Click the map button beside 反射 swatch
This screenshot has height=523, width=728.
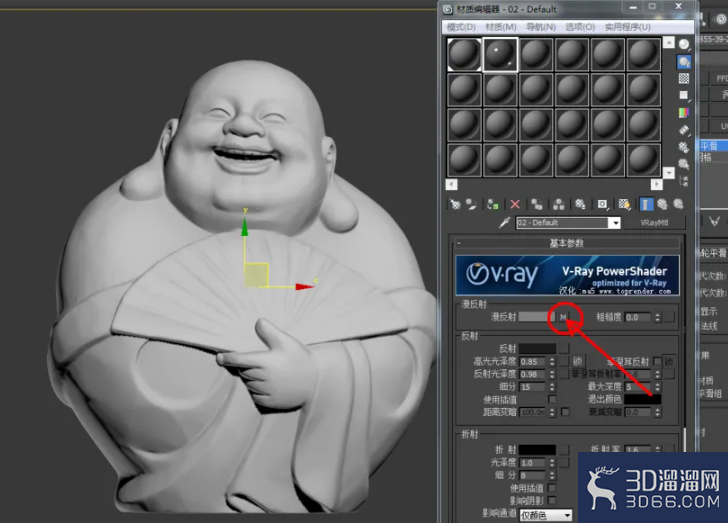pyautogui.click(x=564, y=348)
